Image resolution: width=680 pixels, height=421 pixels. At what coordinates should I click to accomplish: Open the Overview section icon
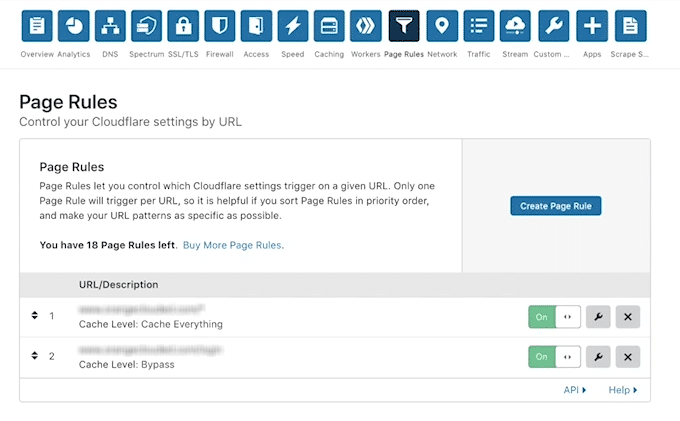(37, 26)
